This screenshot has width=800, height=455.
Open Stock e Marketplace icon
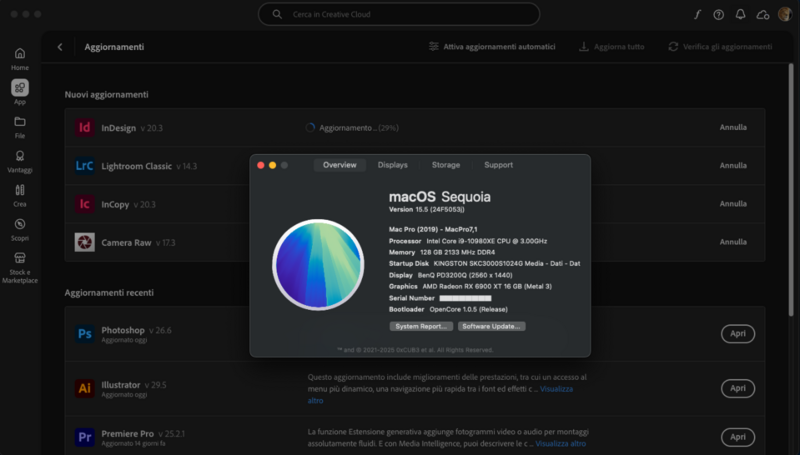coord(20,260)
